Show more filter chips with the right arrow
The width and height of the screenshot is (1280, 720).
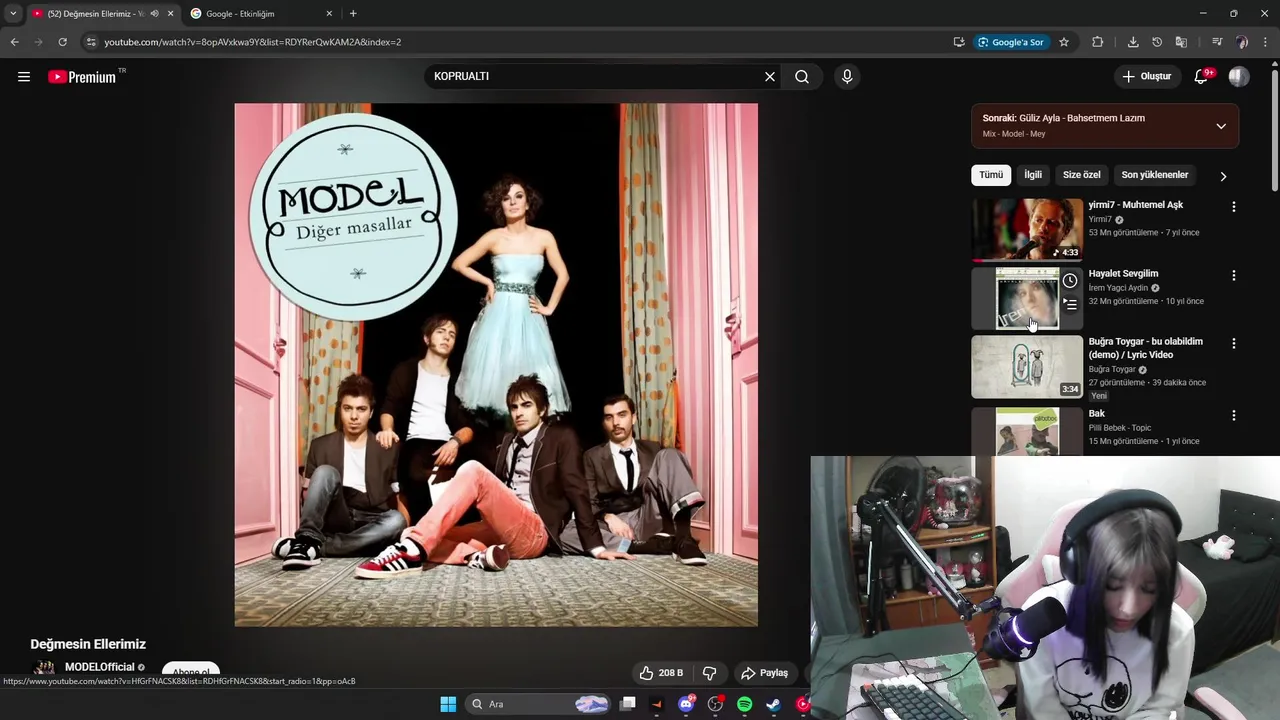(1223, 176)
